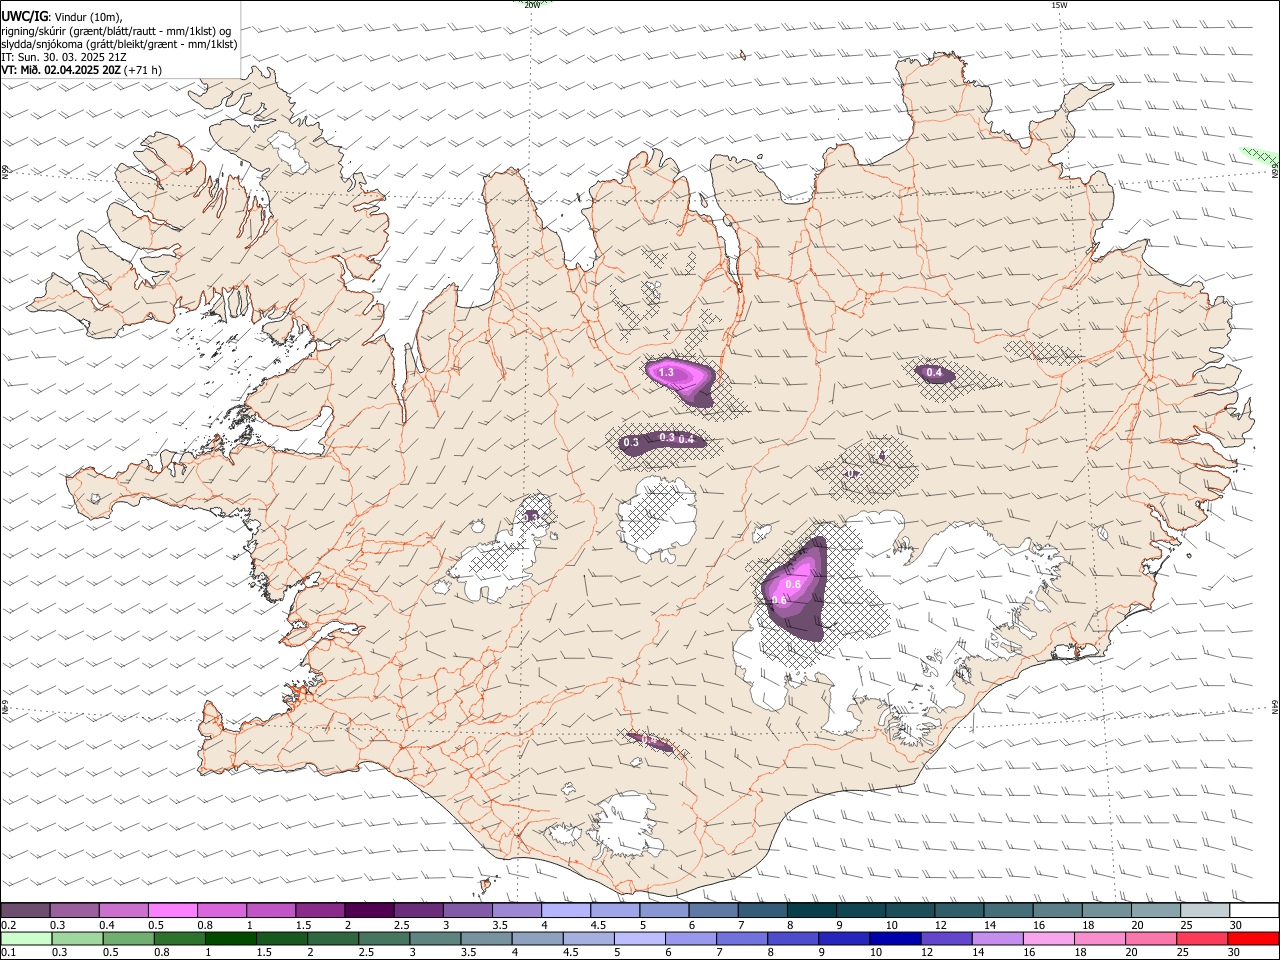Click the "15W" longitude label
The image size is (1280, 960).
[x=1058, y=5]
